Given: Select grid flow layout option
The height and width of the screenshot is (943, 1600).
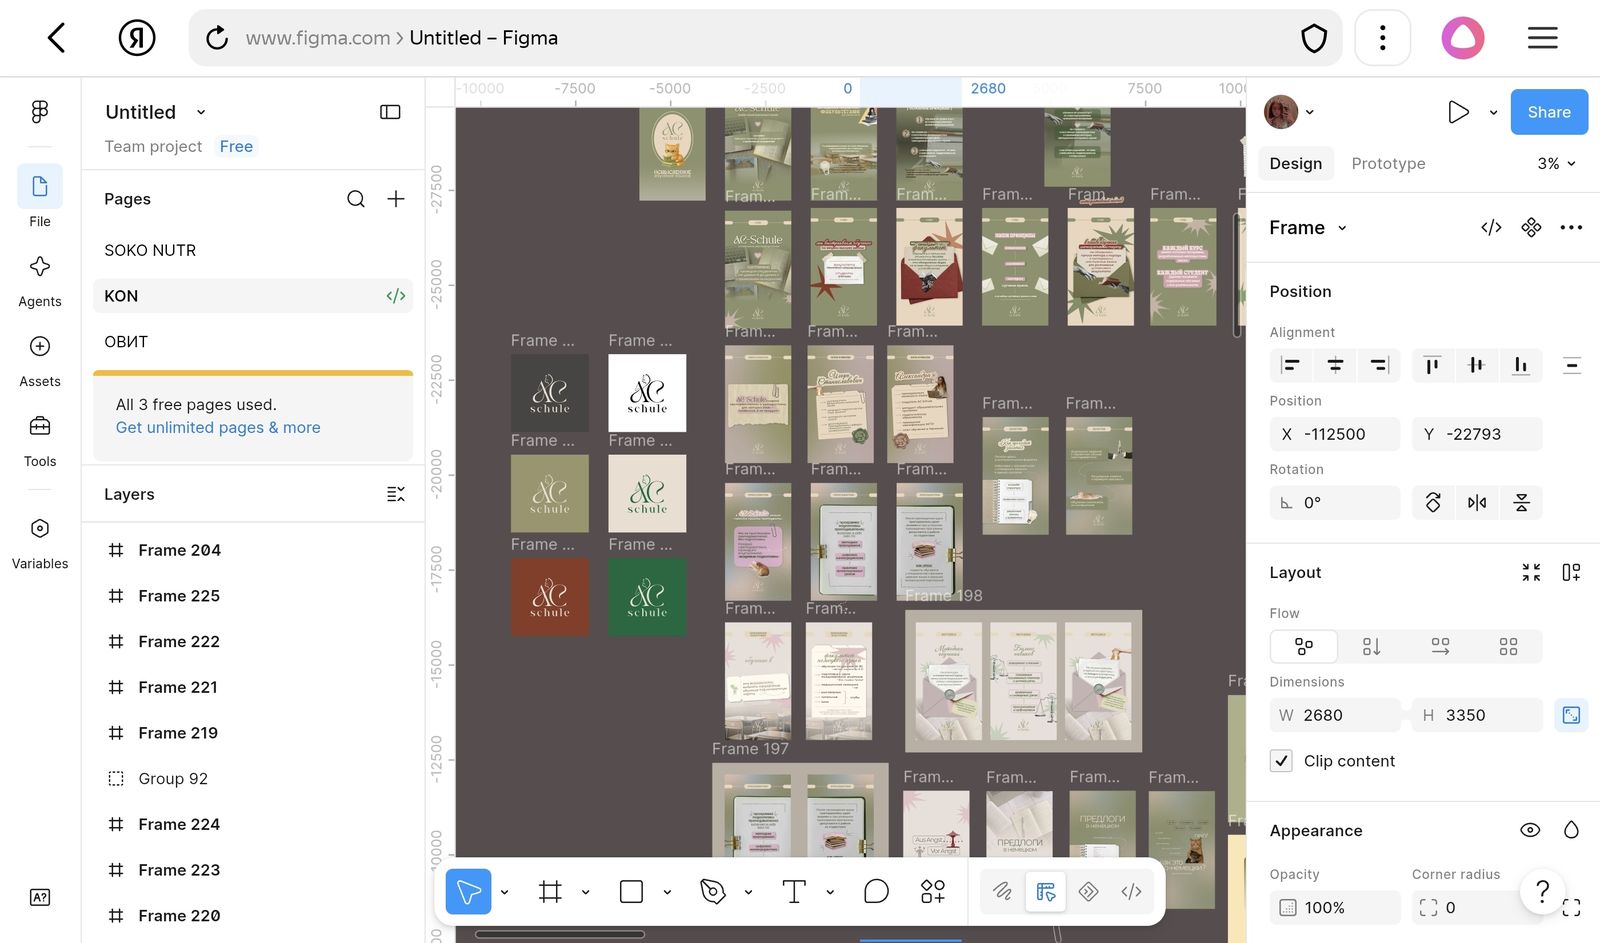Looking at the screenshot, I should pyautogui.click(x=1508, y=646).
